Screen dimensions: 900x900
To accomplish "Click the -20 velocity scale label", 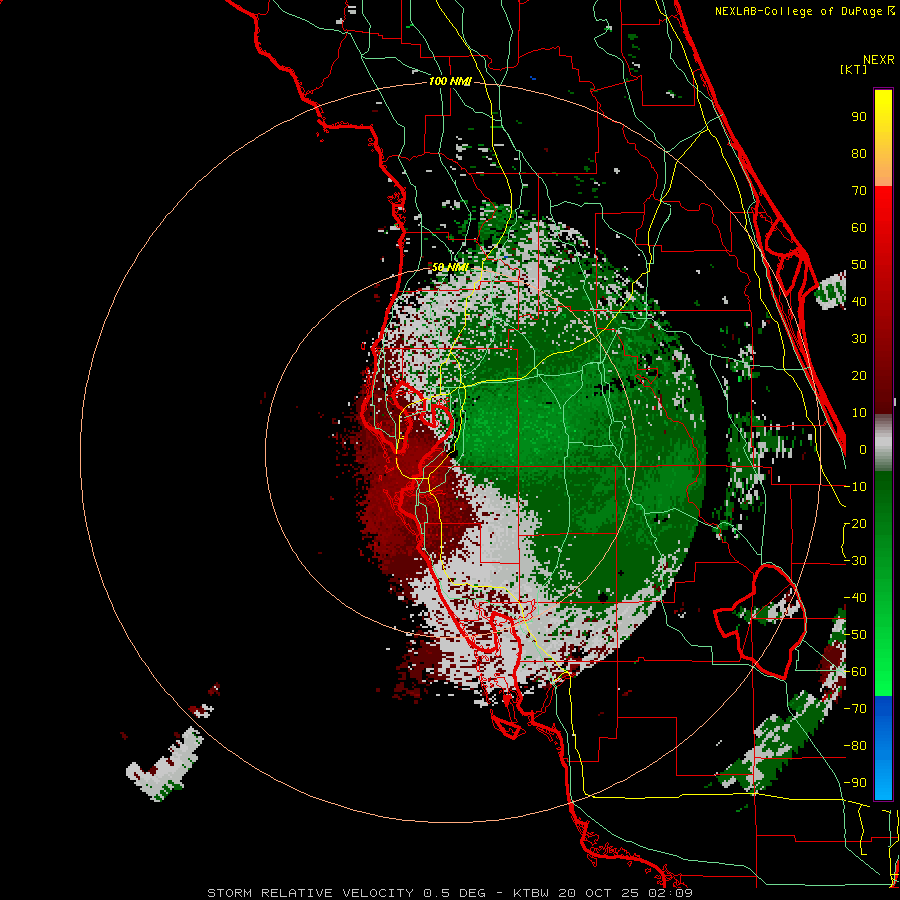I will pos(855,523).
